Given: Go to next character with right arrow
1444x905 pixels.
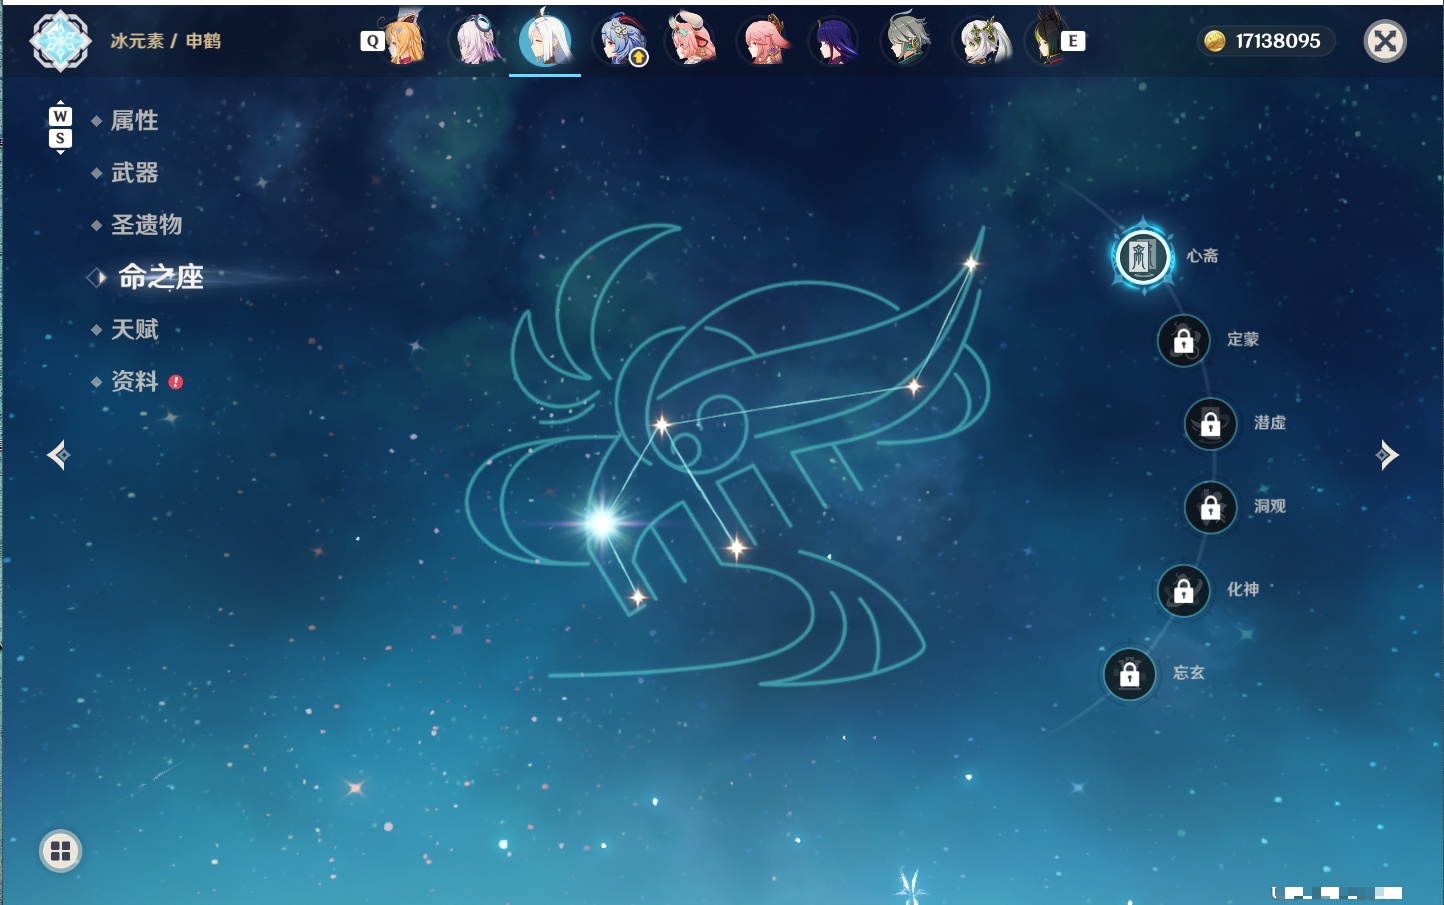Looking at the screenshot, I should [1387, 455].
